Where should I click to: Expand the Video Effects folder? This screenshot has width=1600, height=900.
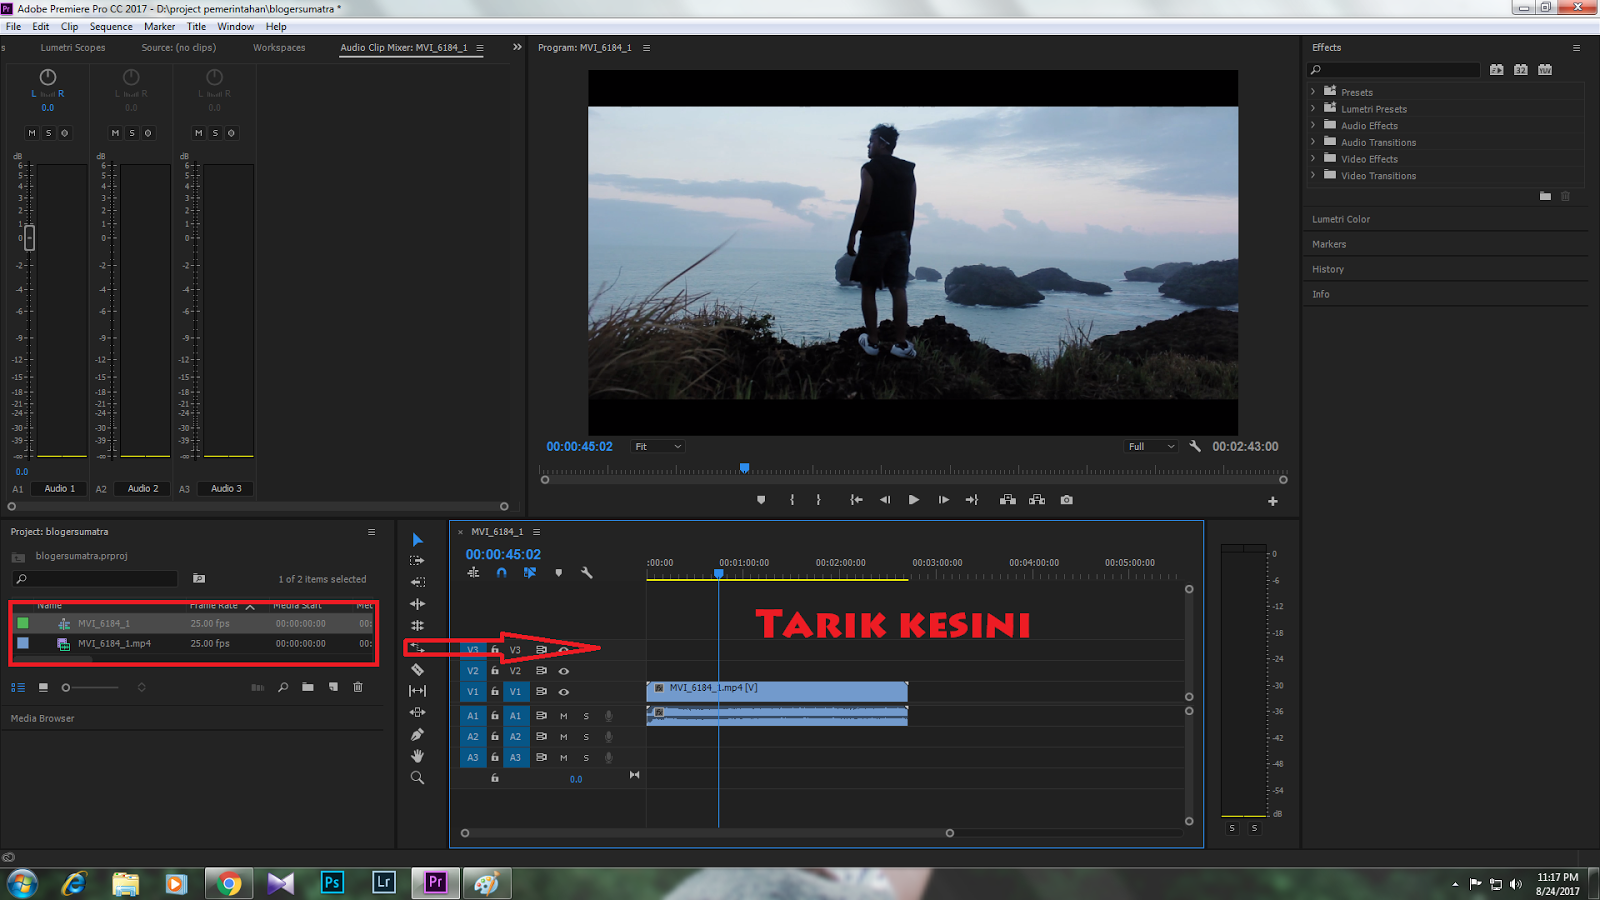(1313, 158)
